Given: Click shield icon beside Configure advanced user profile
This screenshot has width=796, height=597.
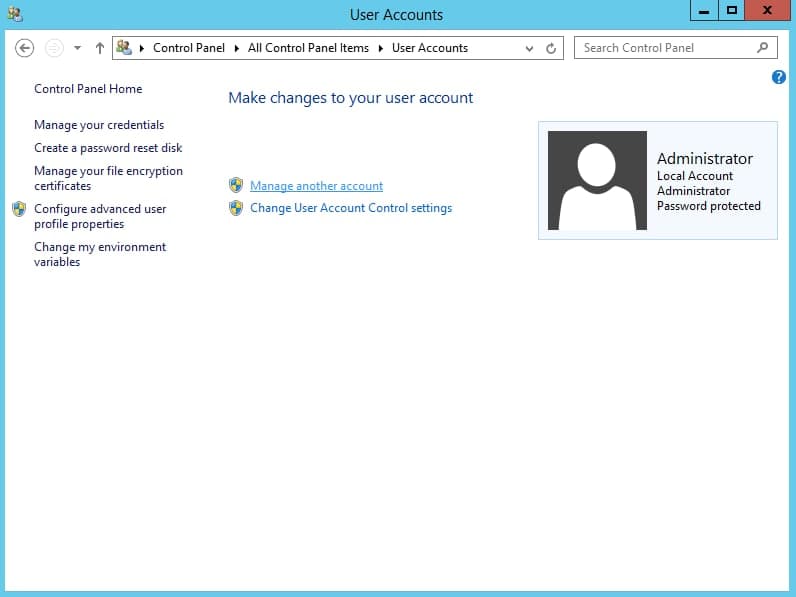Looking at the screenshot, I should 19,209.
